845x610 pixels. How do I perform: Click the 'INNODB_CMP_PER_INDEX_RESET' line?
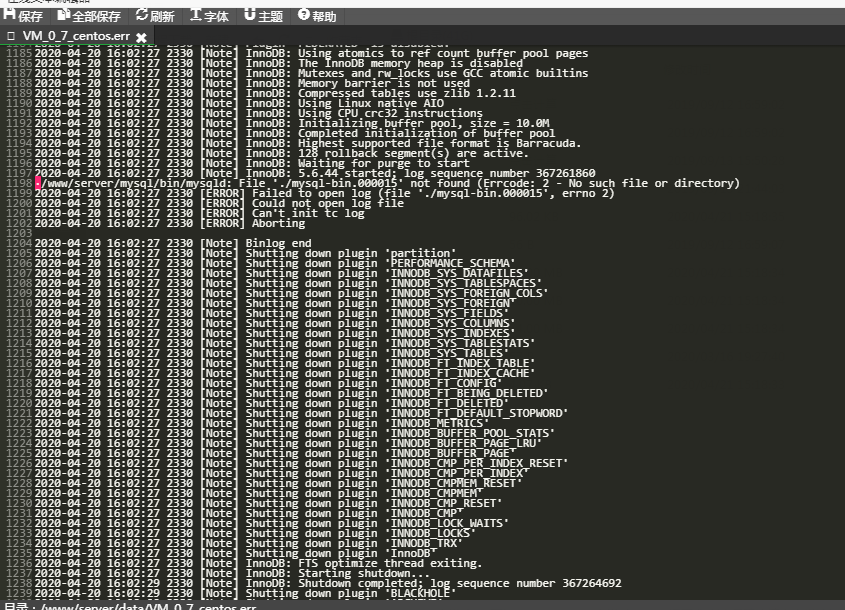[x=301, y=463]
